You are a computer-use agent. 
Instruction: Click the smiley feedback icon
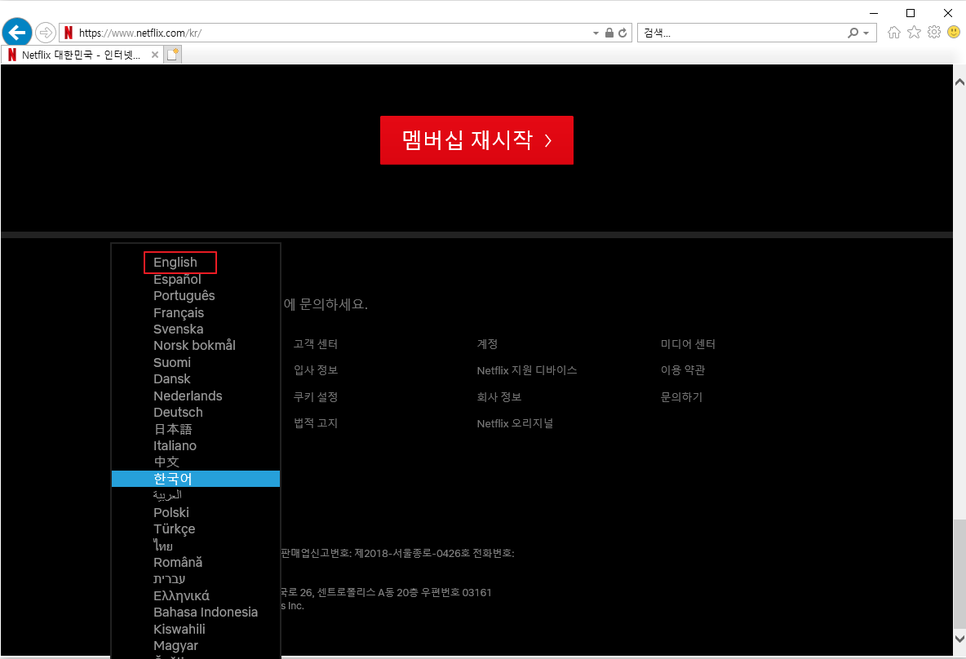pyautogui.click(x=954, y=32)
